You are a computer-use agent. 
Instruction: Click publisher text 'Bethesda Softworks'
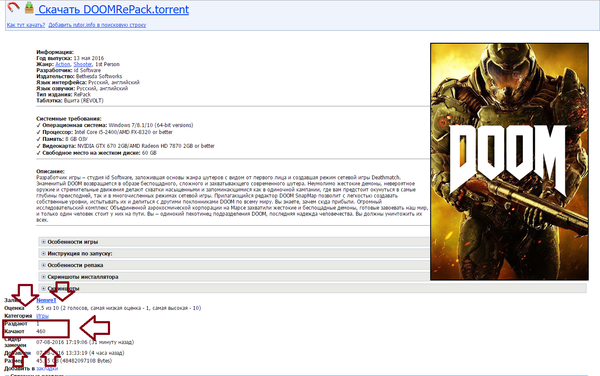tap(99, 77)
